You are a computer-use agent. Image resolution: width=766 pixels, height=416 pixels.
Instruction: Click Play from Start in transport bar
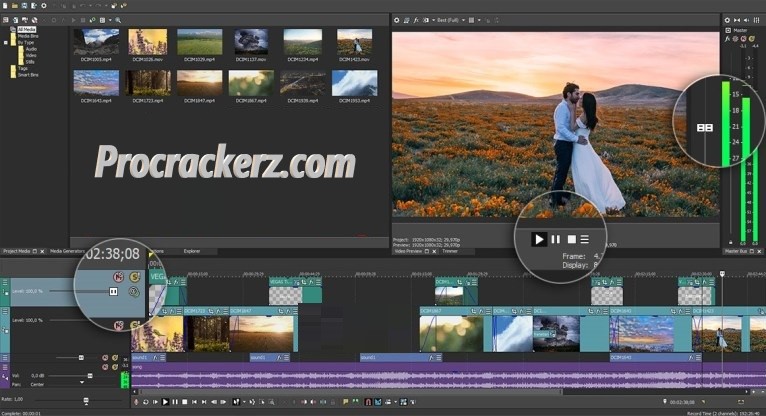point(155,402)
